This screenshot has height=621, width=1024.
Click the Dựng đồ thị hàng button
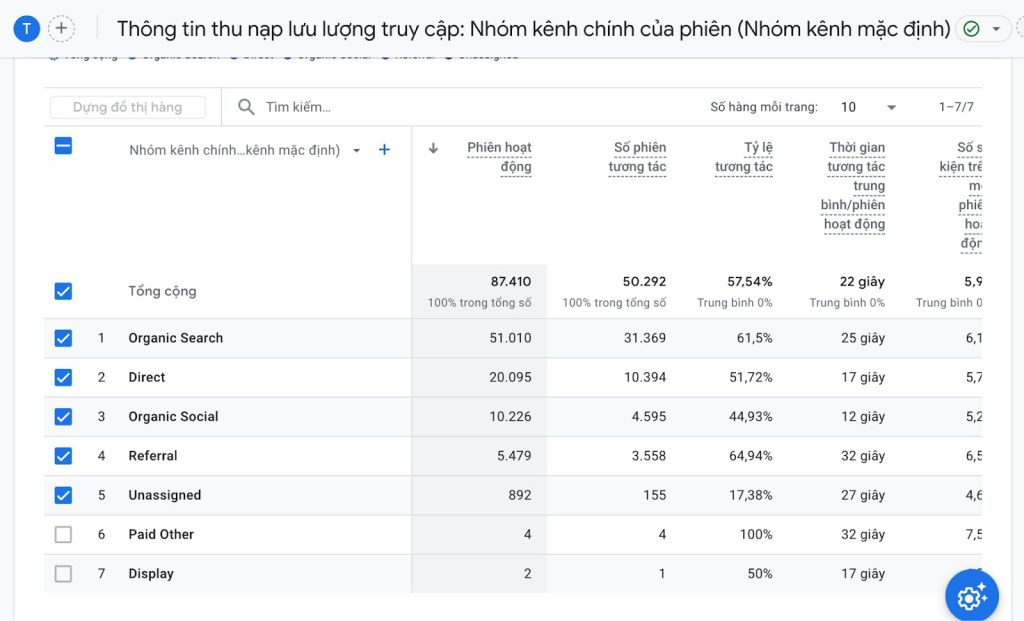pyautogui.click(x=127, y=106)
